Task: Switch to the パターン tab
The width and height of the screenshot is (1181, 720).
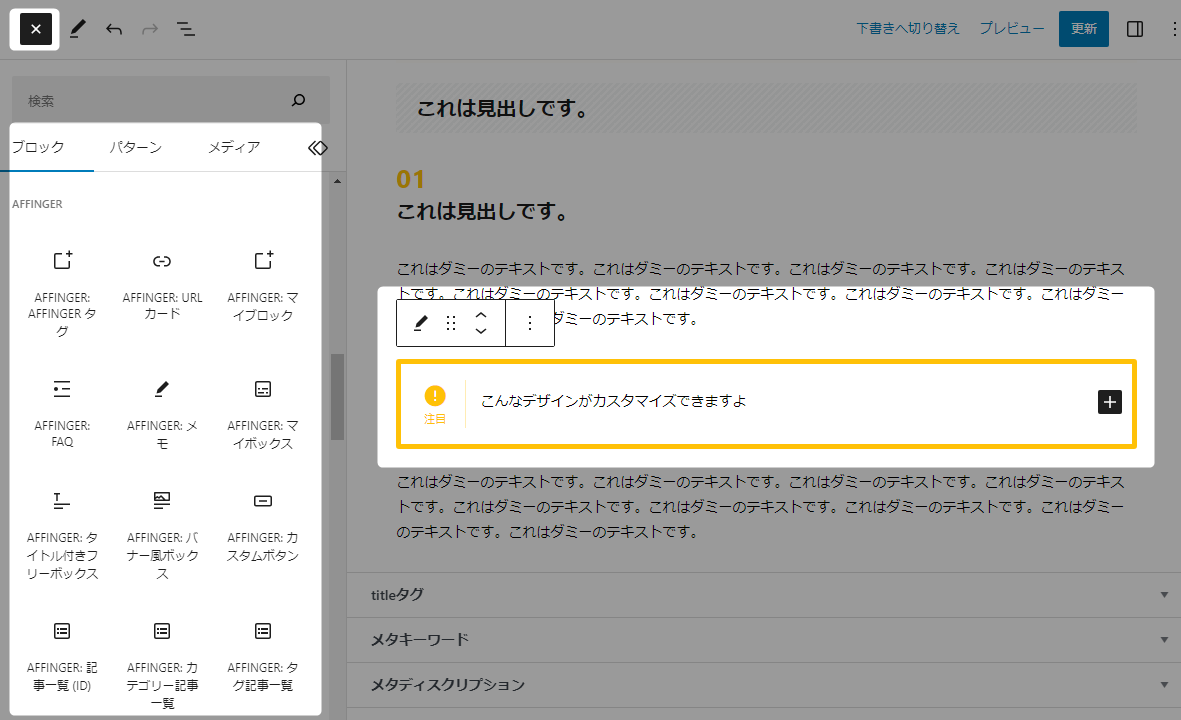Action: coord(136,147)
